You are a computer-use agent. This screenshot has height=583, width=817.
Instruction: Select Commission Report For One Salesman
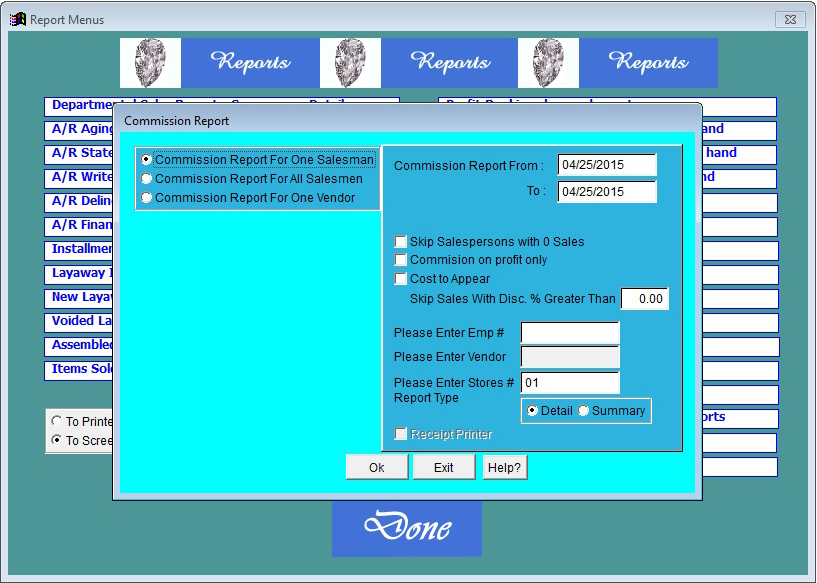coord(147,160)
